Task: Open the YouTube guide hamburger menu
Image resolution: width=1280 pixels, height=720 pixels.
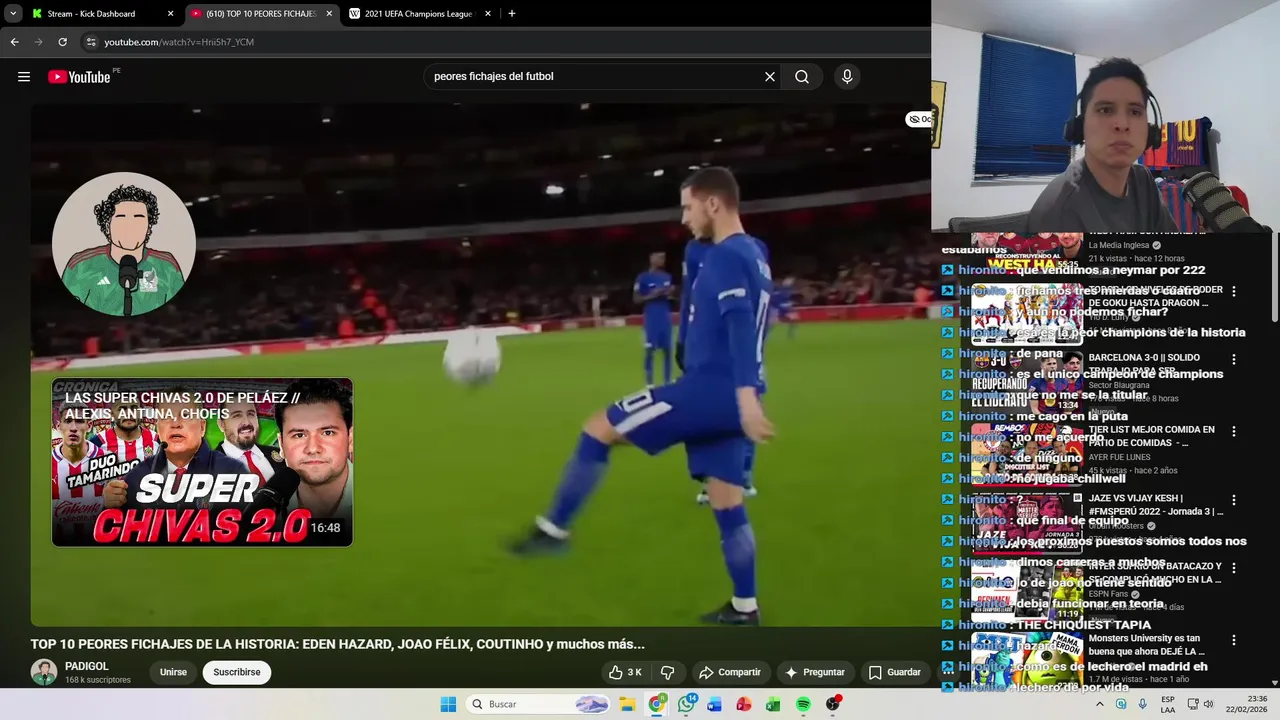Action: pos(24,77)
